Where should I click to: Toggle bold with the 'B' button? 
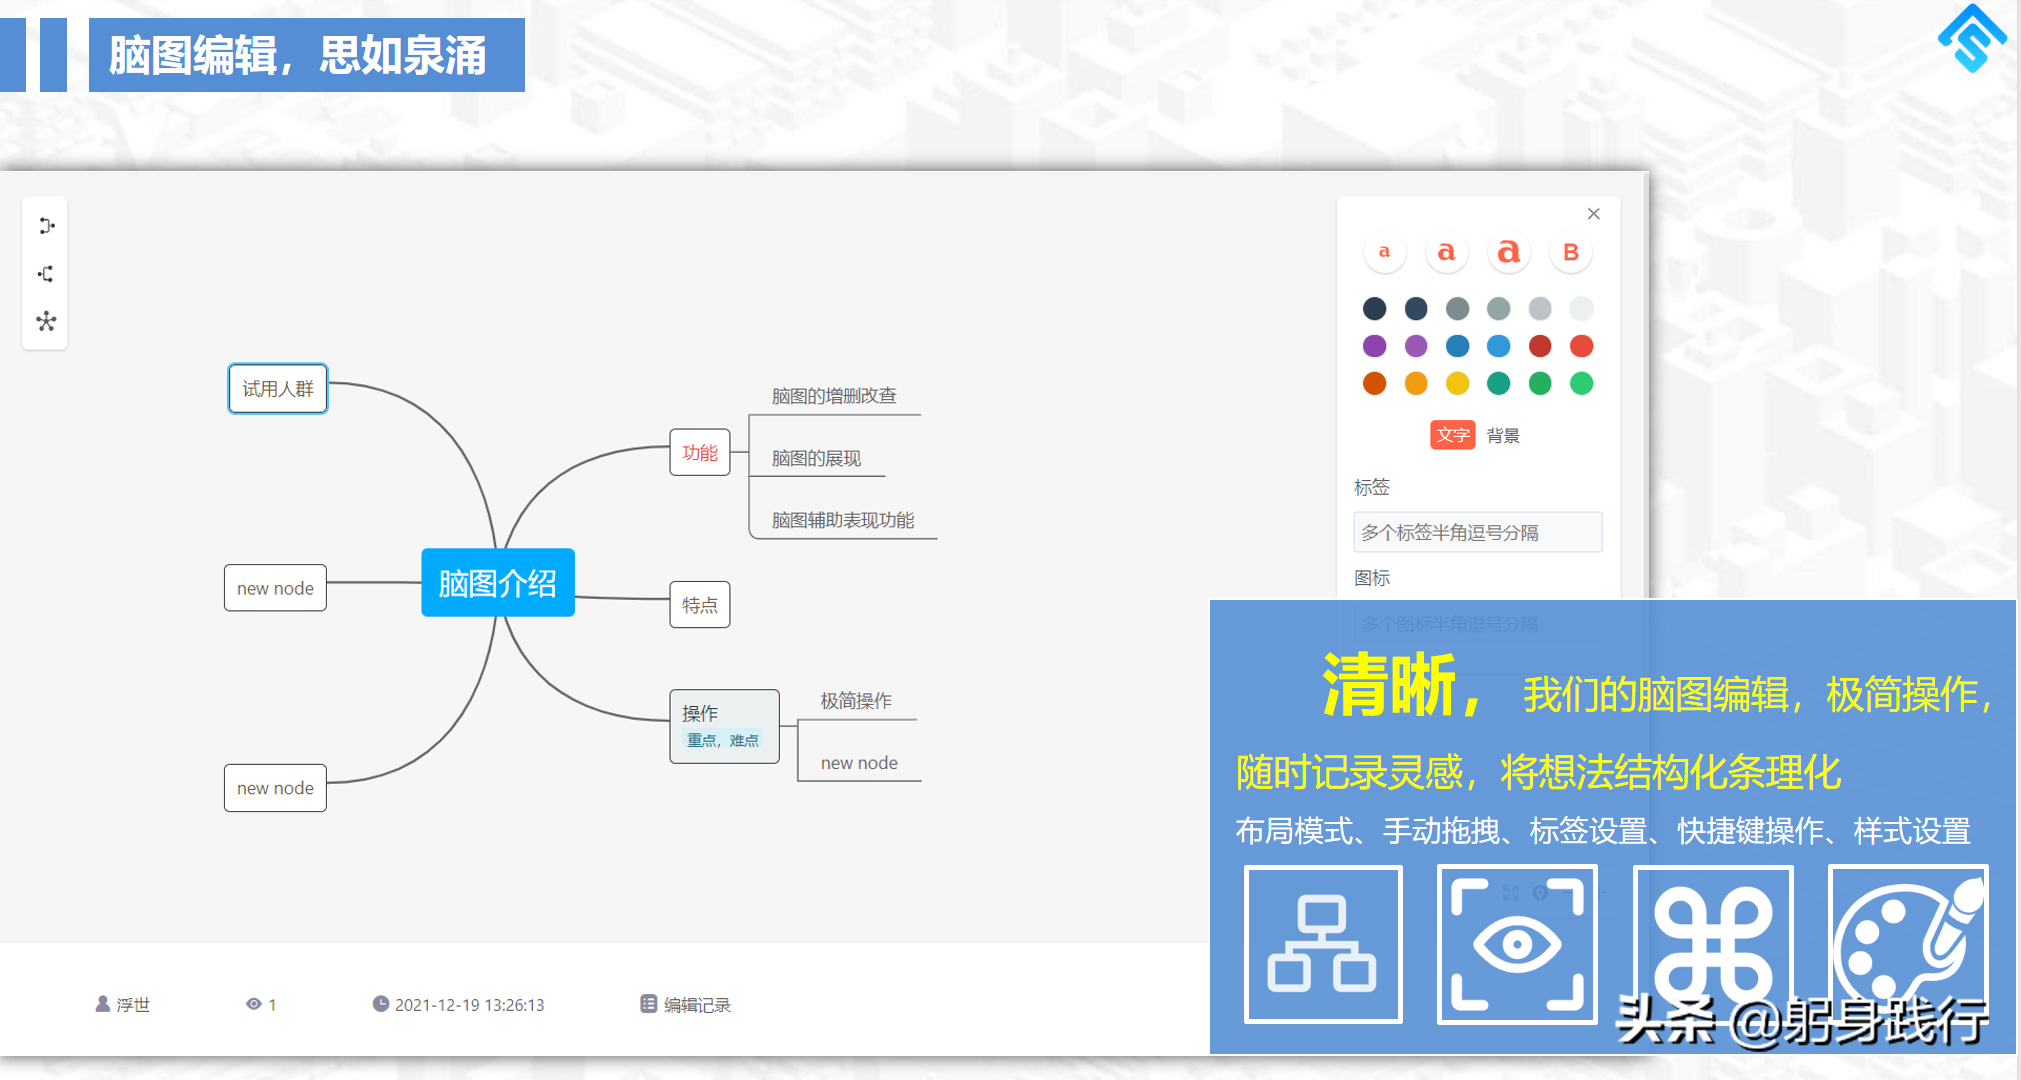pyautogui.click(x=1571, y=252)
